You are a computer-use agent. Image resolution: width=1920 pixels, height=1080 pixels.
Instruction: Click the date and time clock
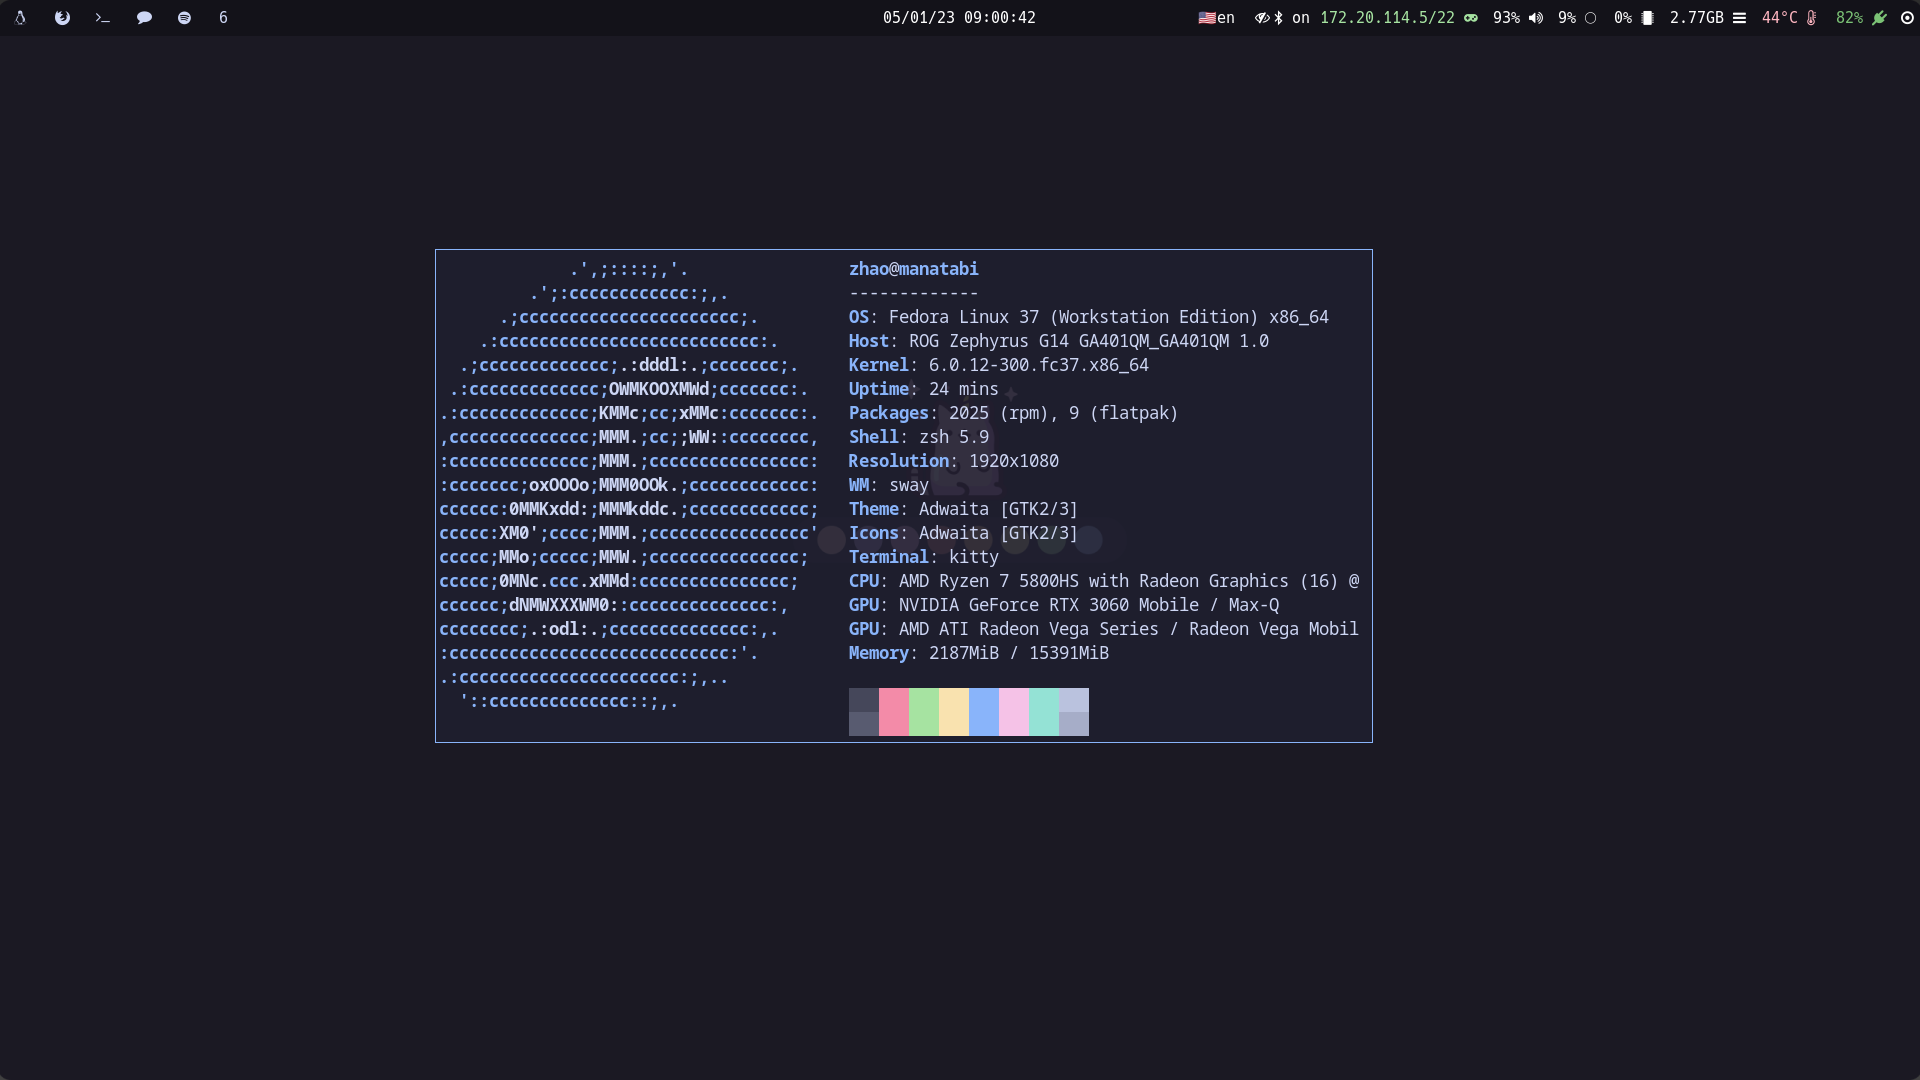tap(959, 18)
